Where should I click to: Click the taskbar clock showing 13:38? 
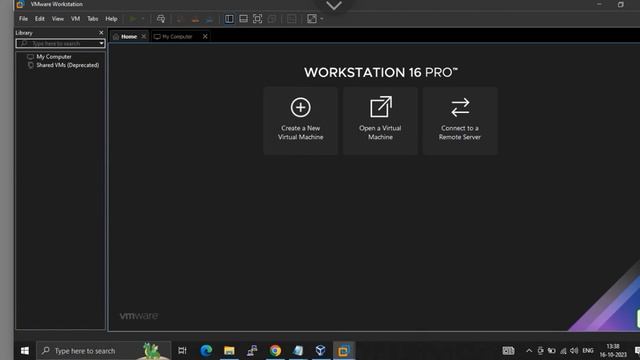click(x=613, y=351)
